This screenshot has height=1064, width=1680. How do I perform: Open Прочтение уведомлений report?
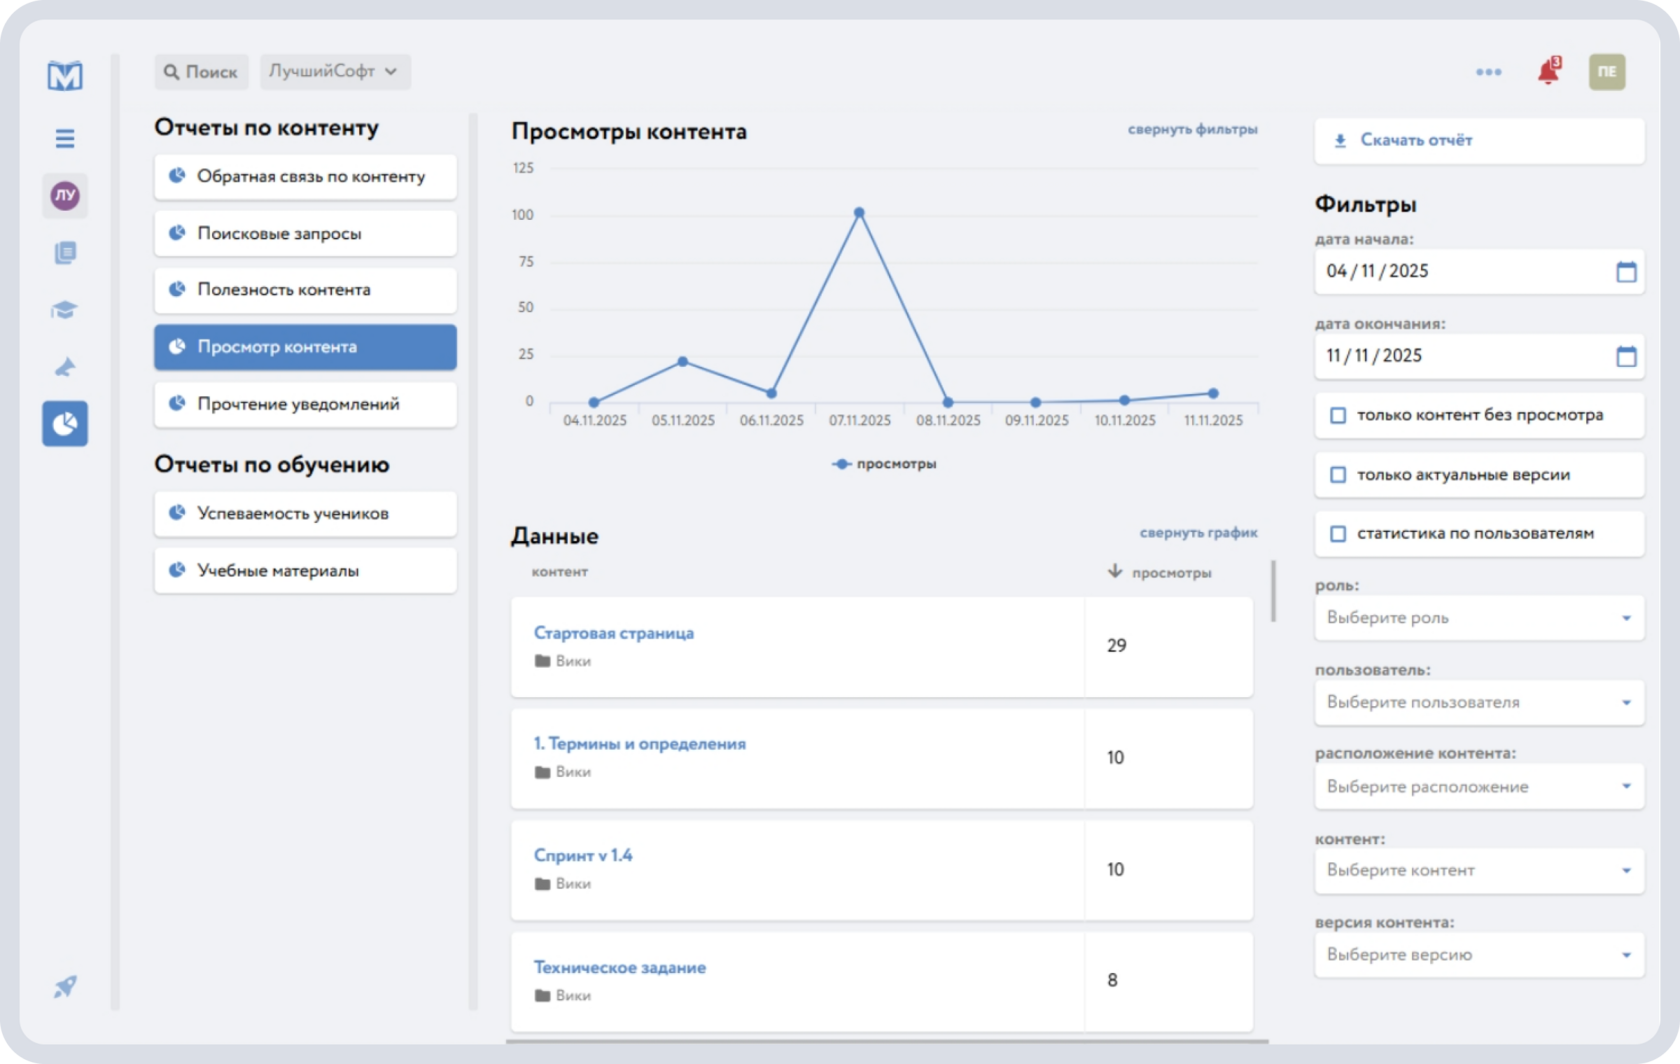point(305,404)
